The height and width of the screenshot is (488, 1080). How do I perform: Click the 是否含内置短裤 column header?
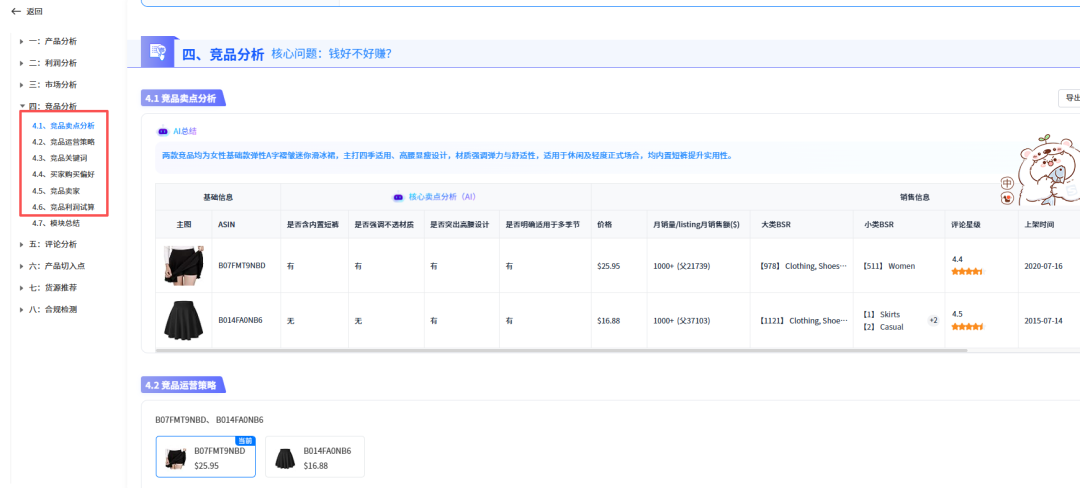point(313,224)
